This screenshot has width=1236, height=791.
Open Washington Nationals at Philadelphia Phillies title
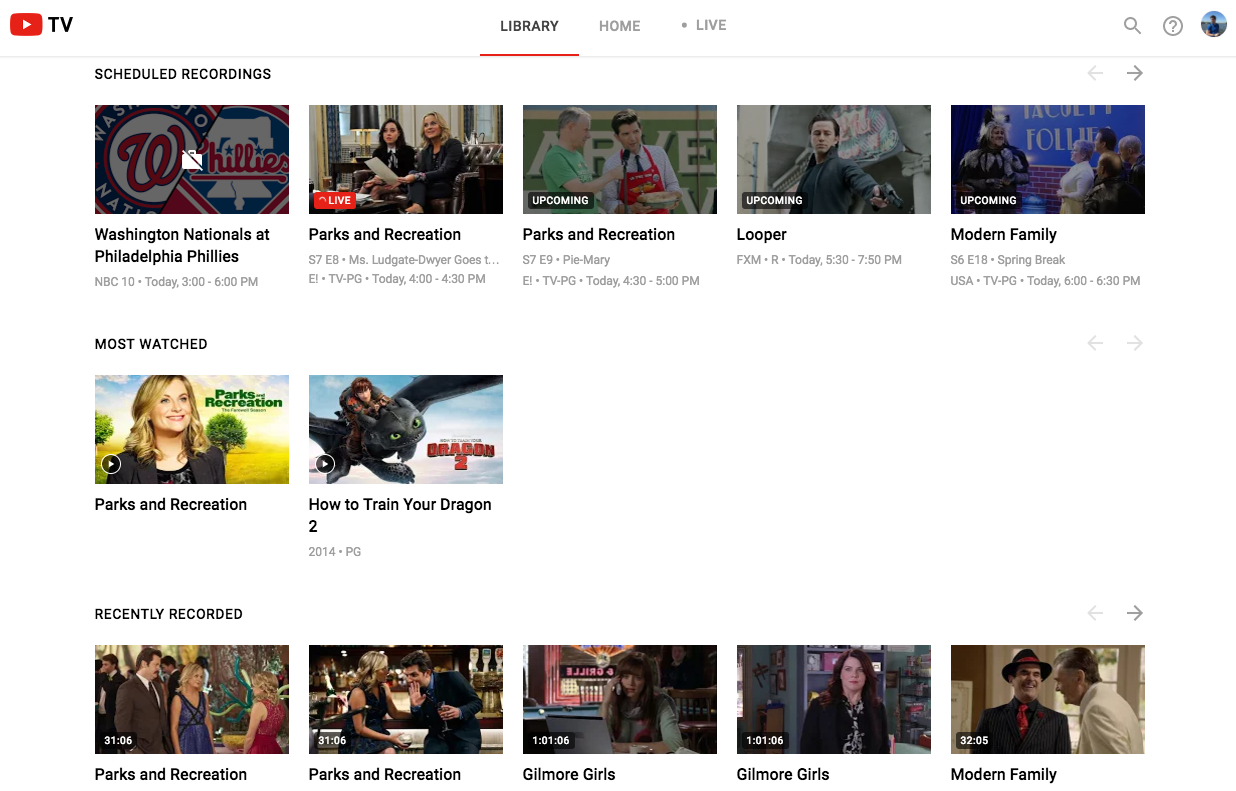coord(182,245)
